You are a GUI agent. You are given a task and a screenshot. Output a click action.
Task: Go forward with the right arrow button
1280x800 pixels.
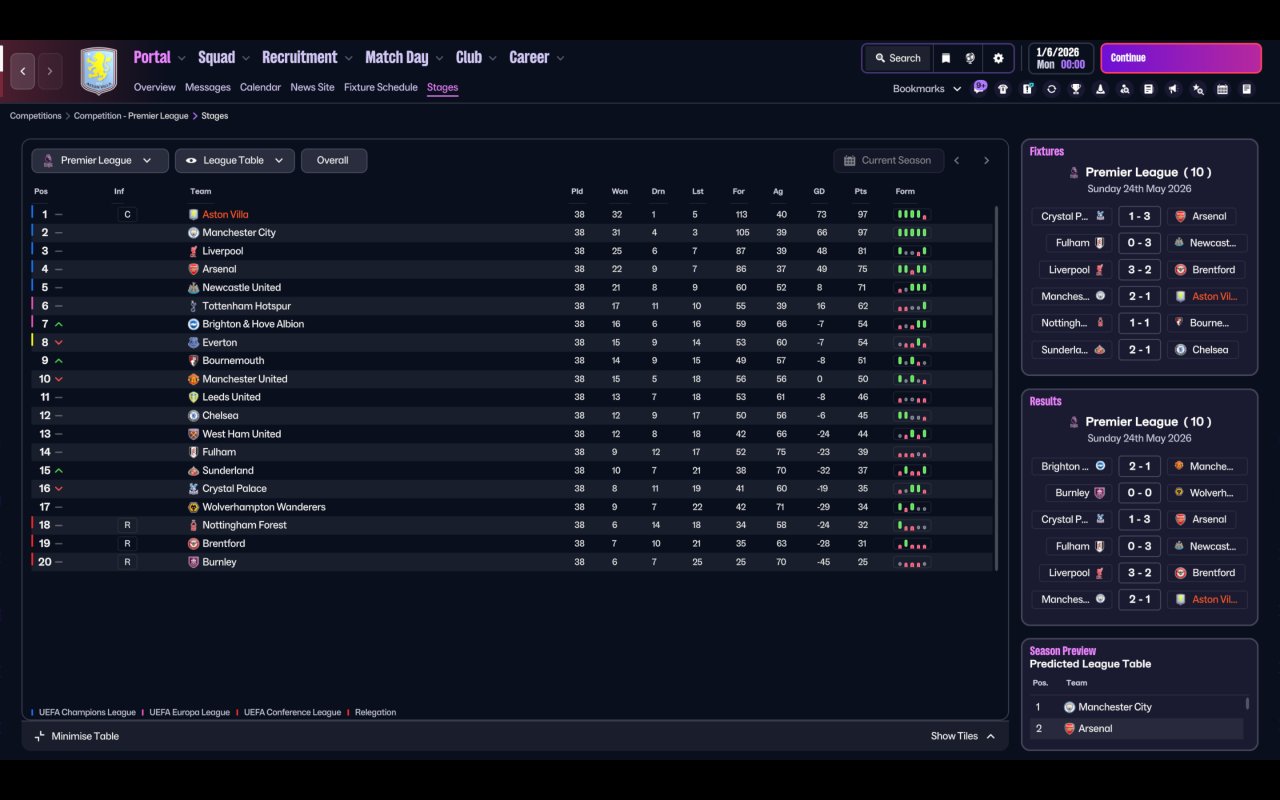click(50, 71)
